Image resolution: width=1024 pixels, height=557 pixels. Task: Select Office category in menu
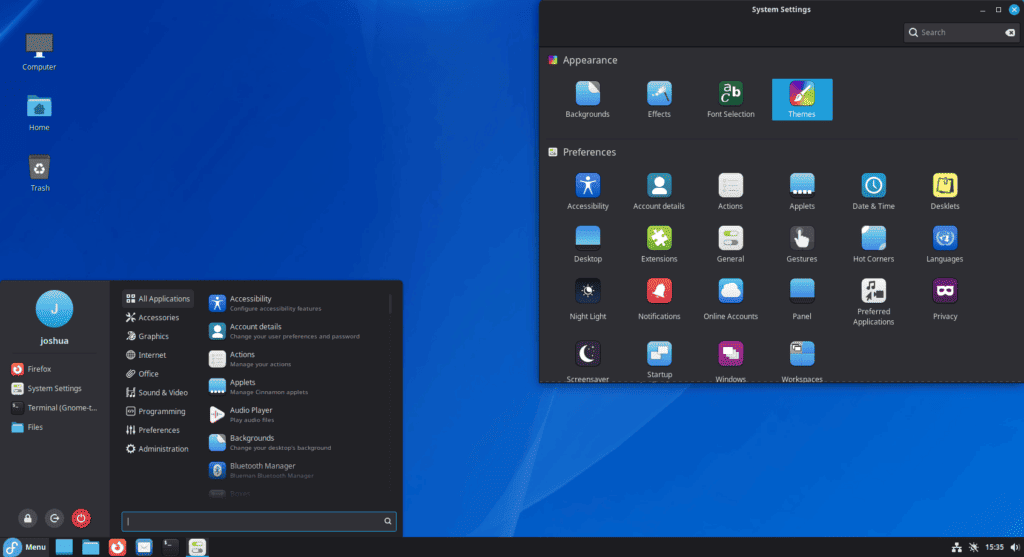pos(142,374)
